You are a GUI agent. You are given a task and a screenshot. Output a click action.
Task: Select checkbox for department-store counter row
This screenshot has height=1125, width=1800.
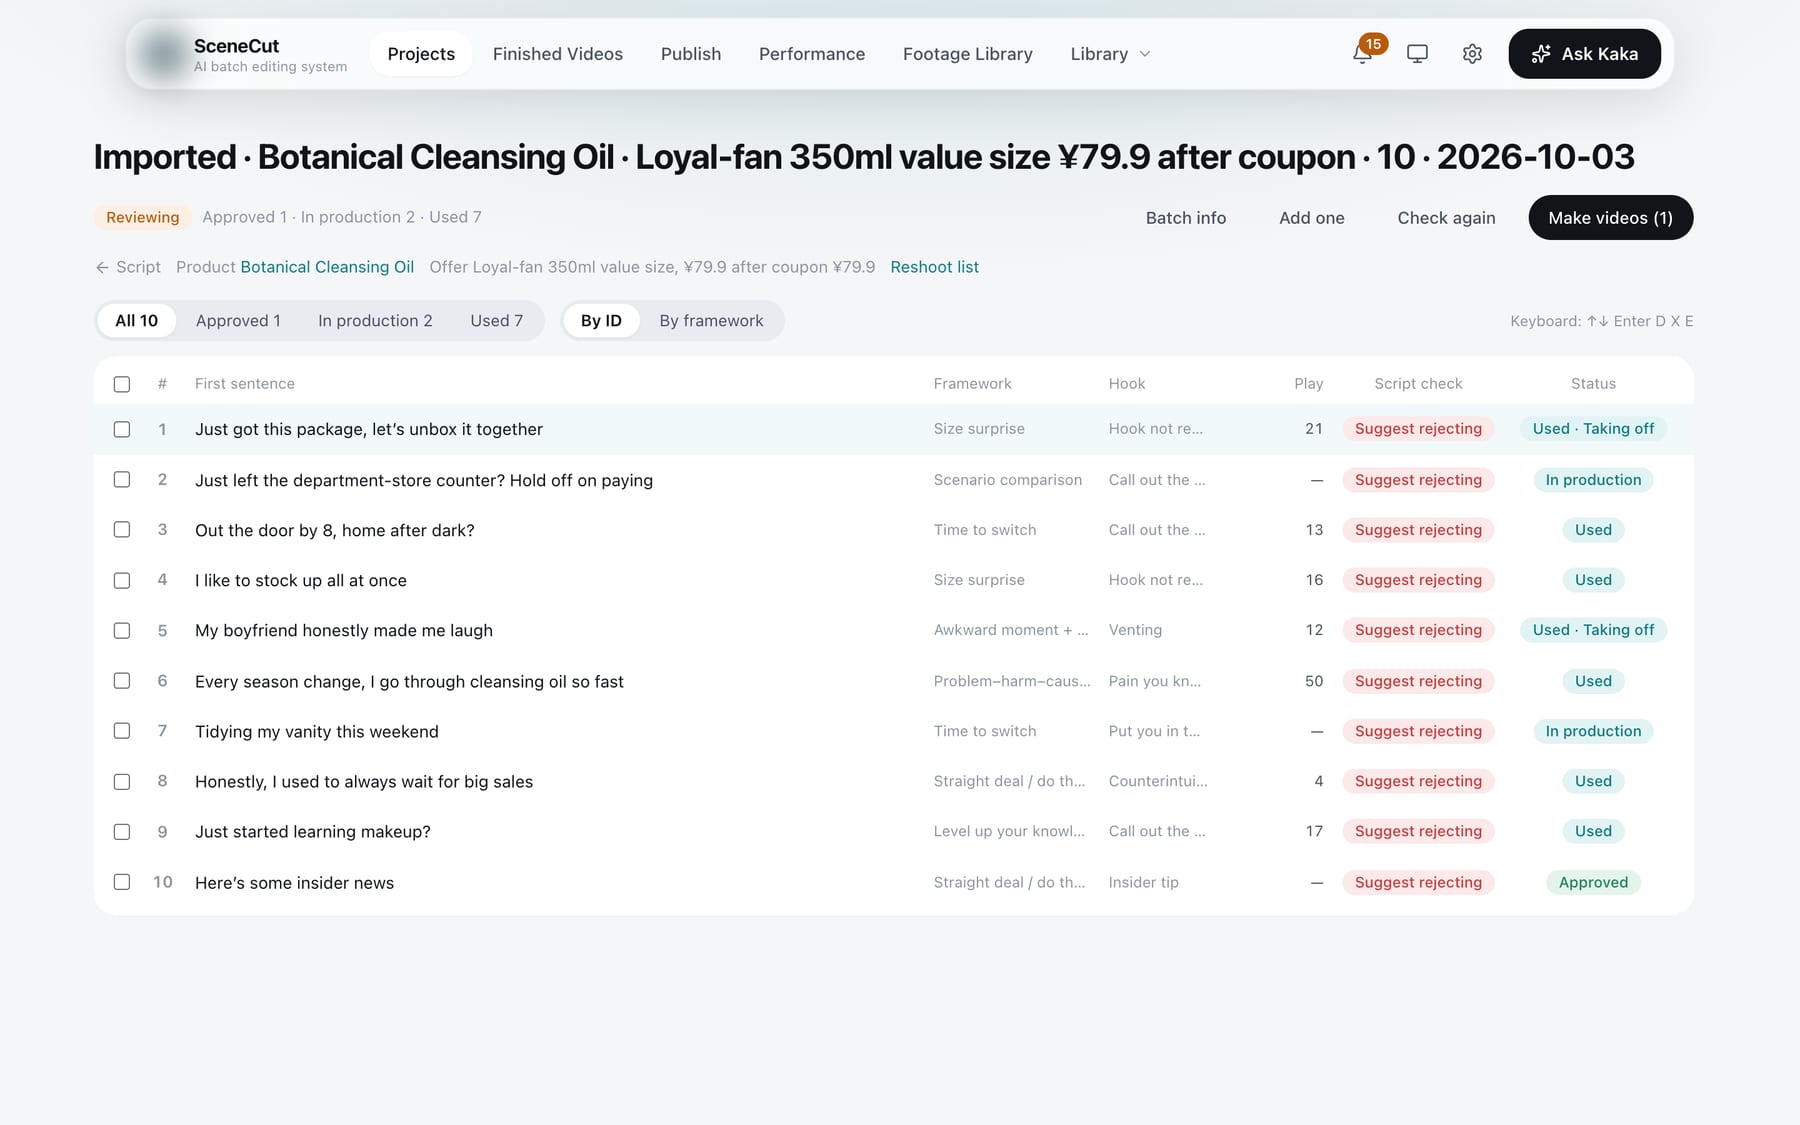click(x=122, y=479)
